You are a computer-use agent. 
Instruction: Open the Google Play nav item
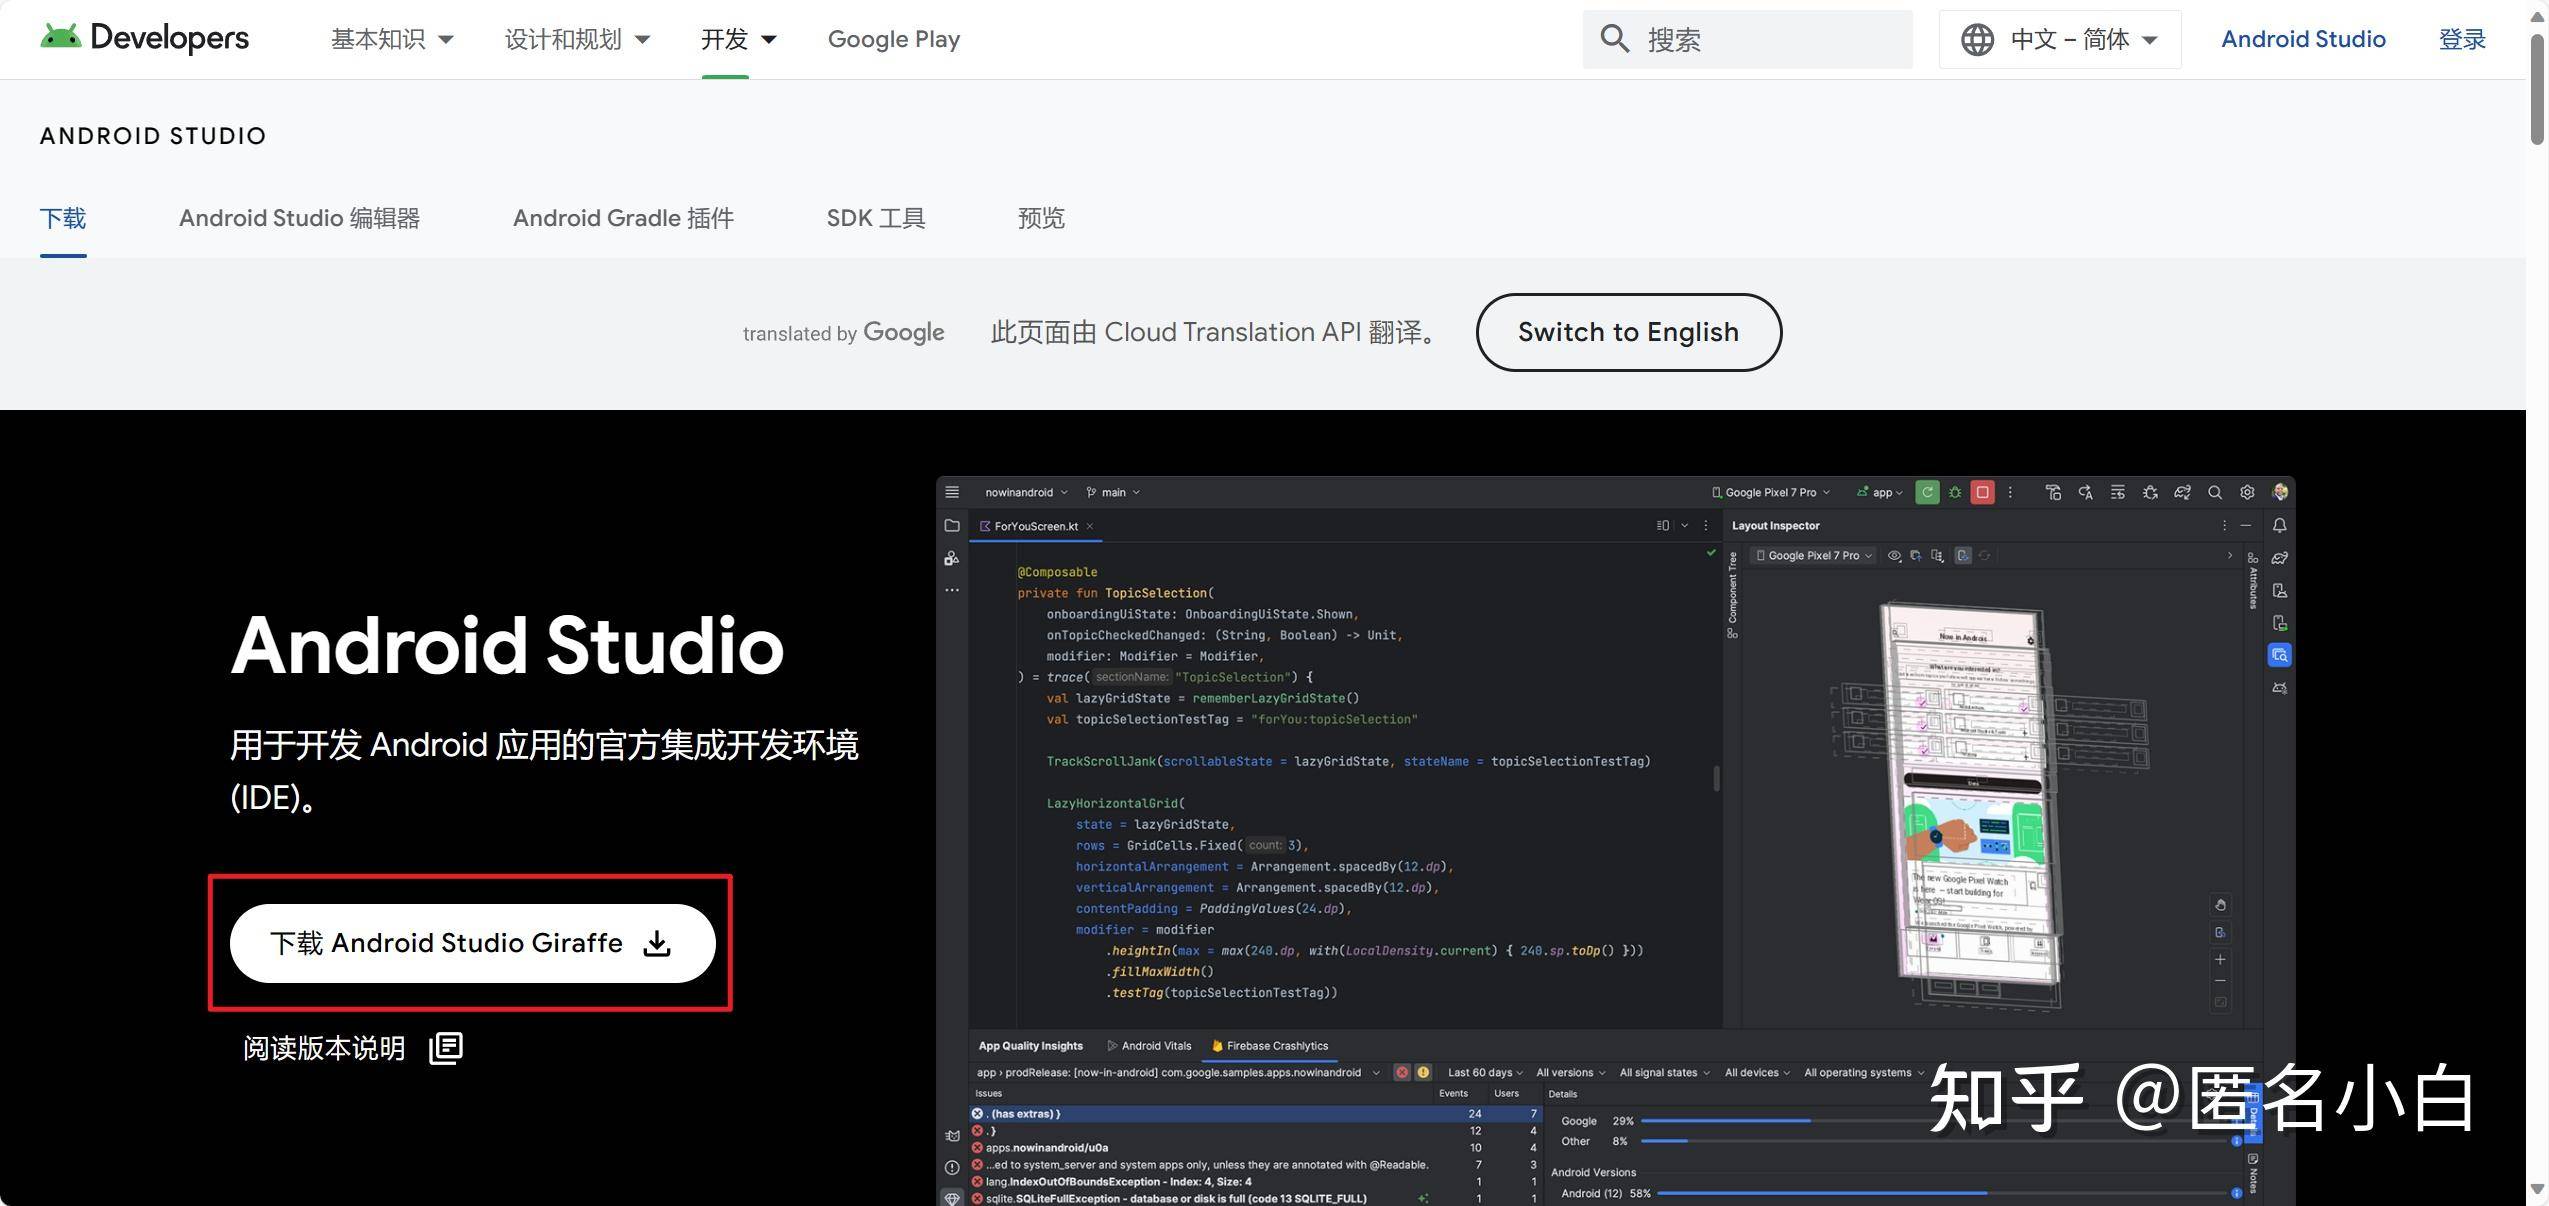(893, 39)
